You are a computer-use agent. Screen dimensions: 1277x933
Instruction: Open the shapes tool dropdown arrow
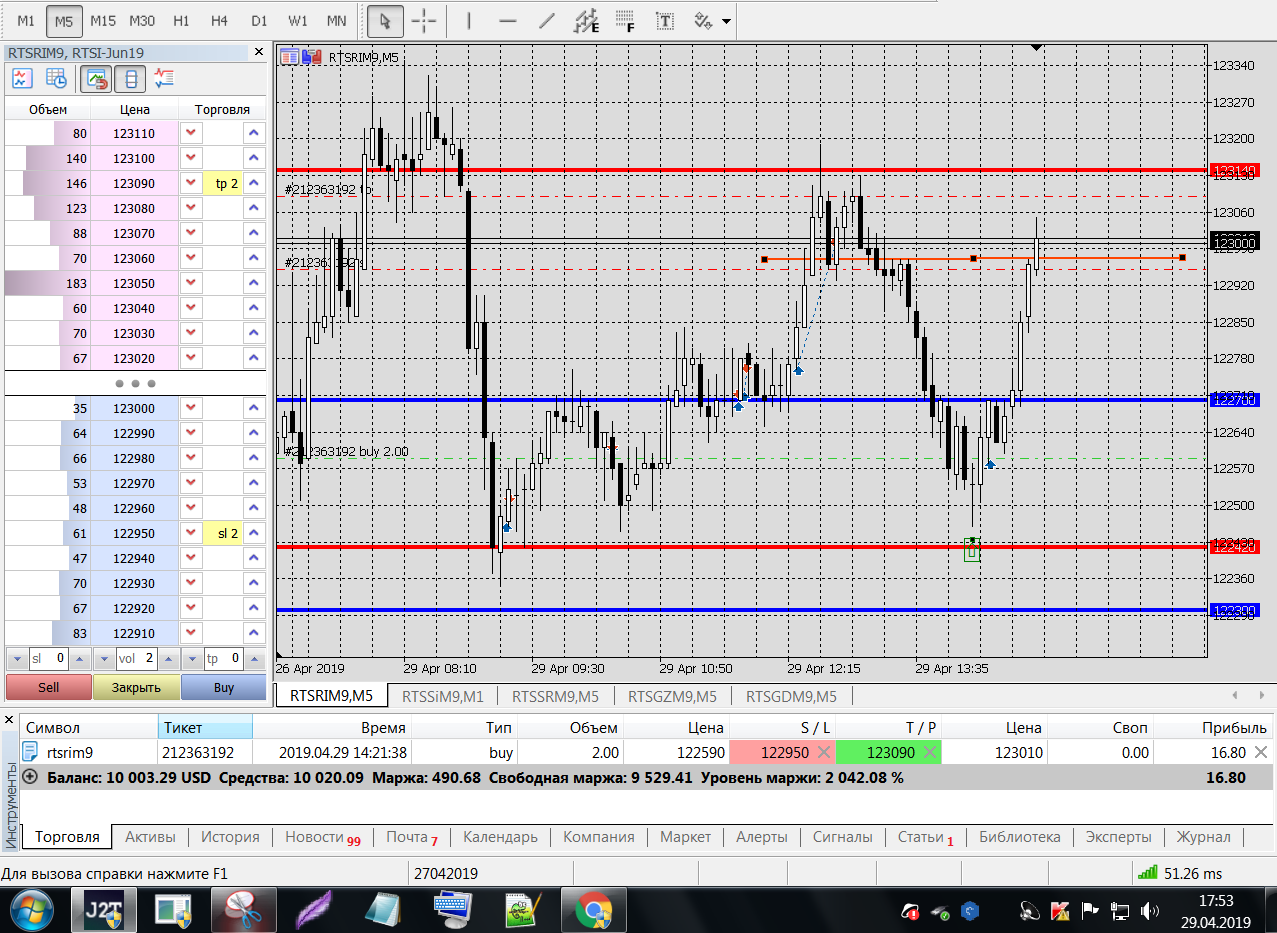(725, 21)
